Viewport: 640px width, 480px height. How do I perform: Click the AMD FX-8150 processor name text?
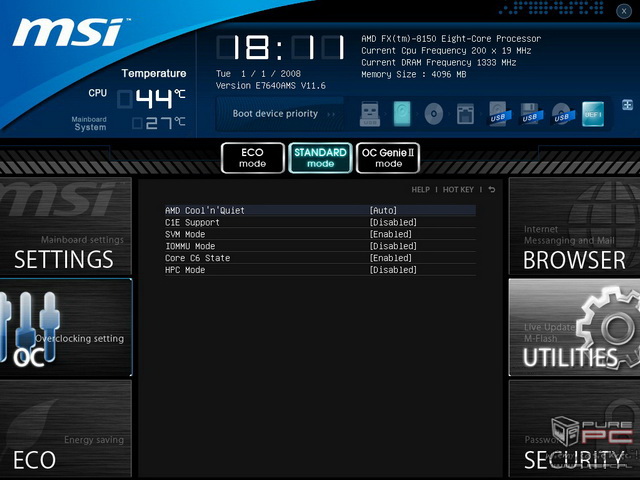[451, 39]
